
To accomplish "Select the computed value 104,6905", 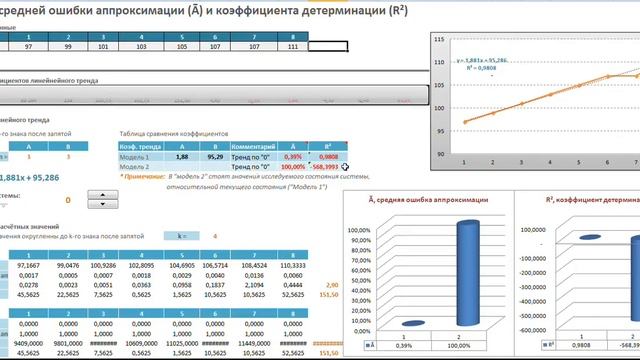I will point(182,265).
